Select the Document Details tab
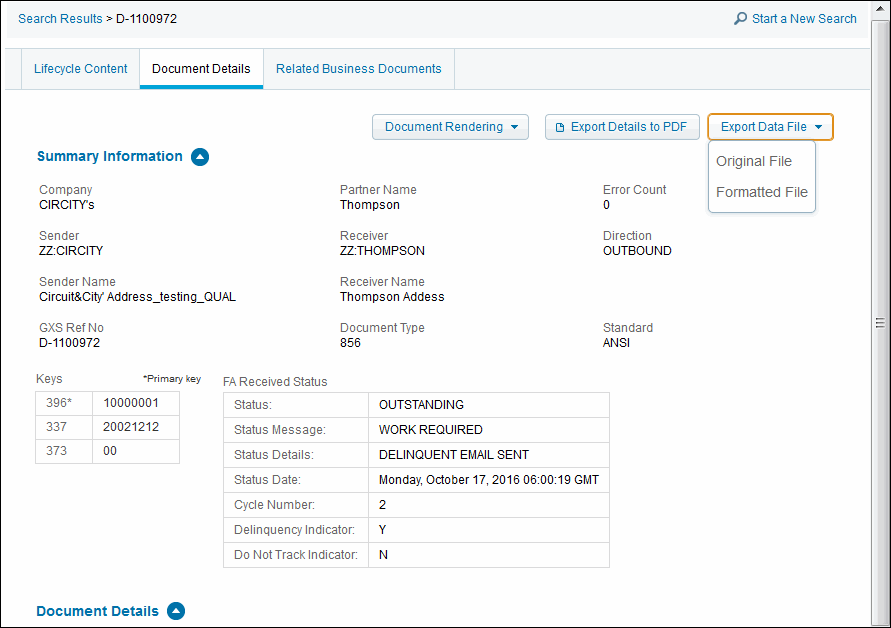 [201, 69]
